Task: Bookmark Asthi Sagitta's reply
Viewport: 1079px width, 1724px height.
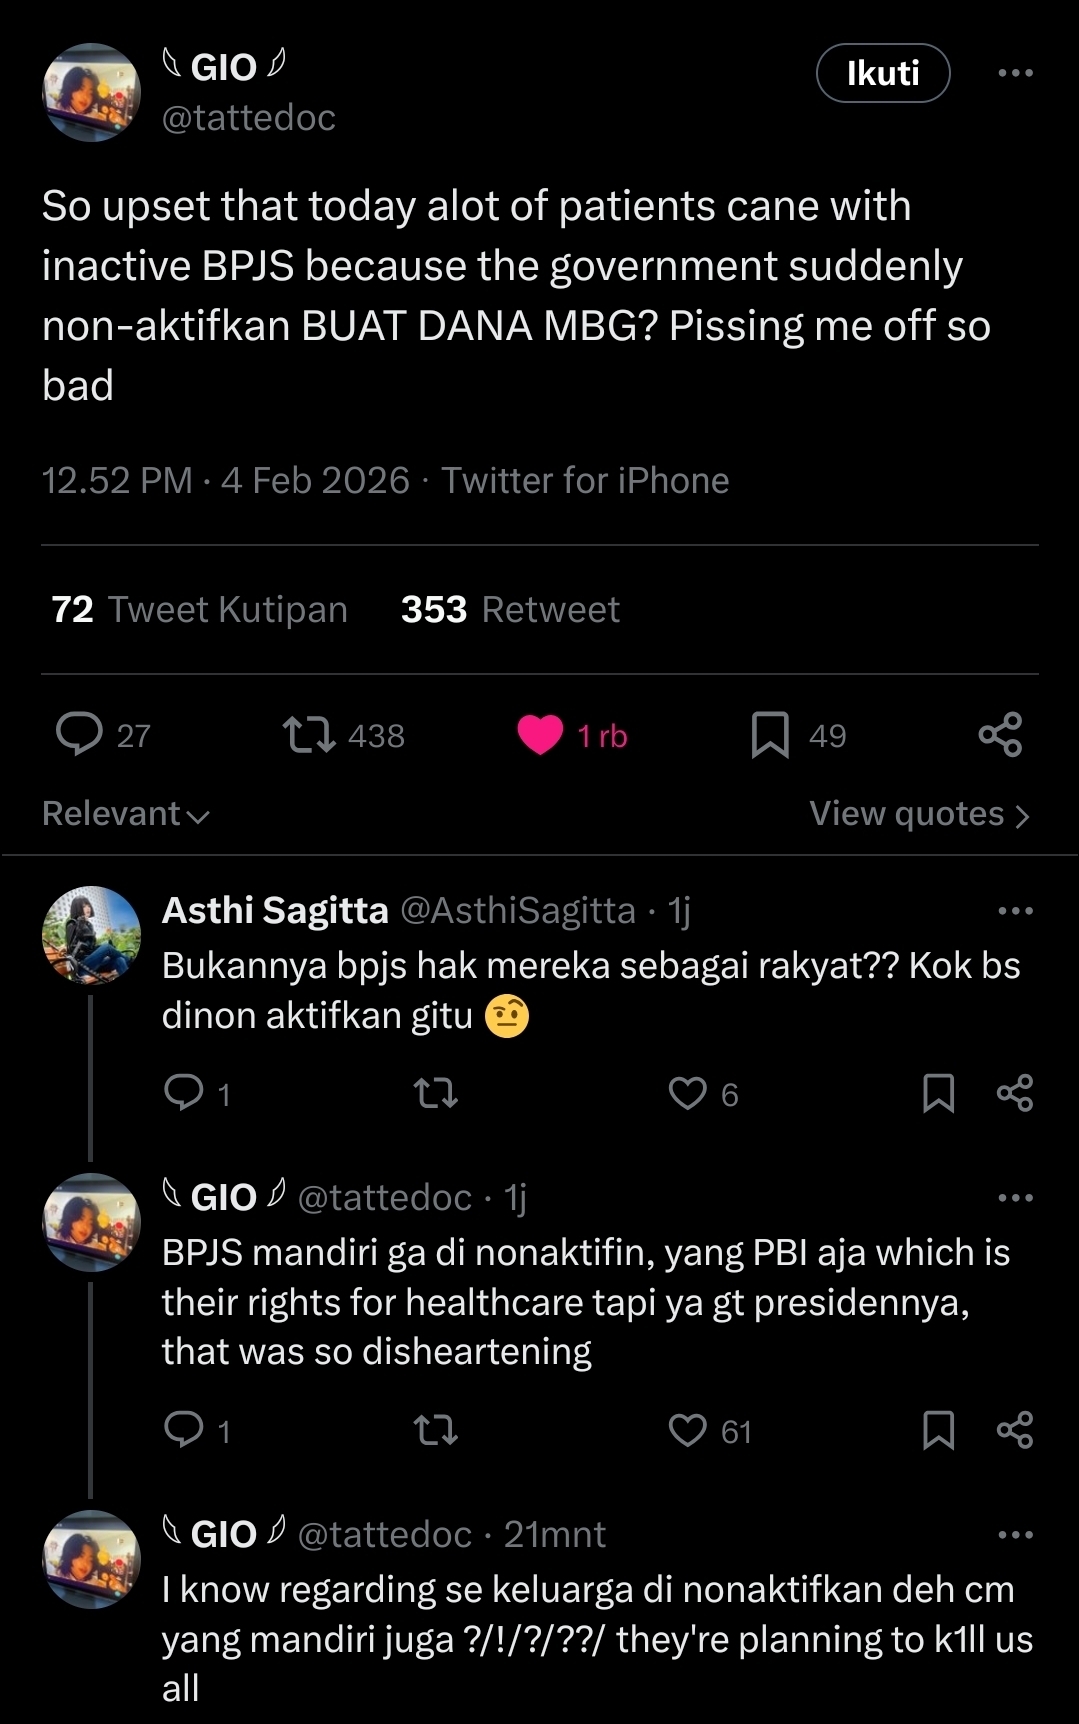Action: [938, 1093]
